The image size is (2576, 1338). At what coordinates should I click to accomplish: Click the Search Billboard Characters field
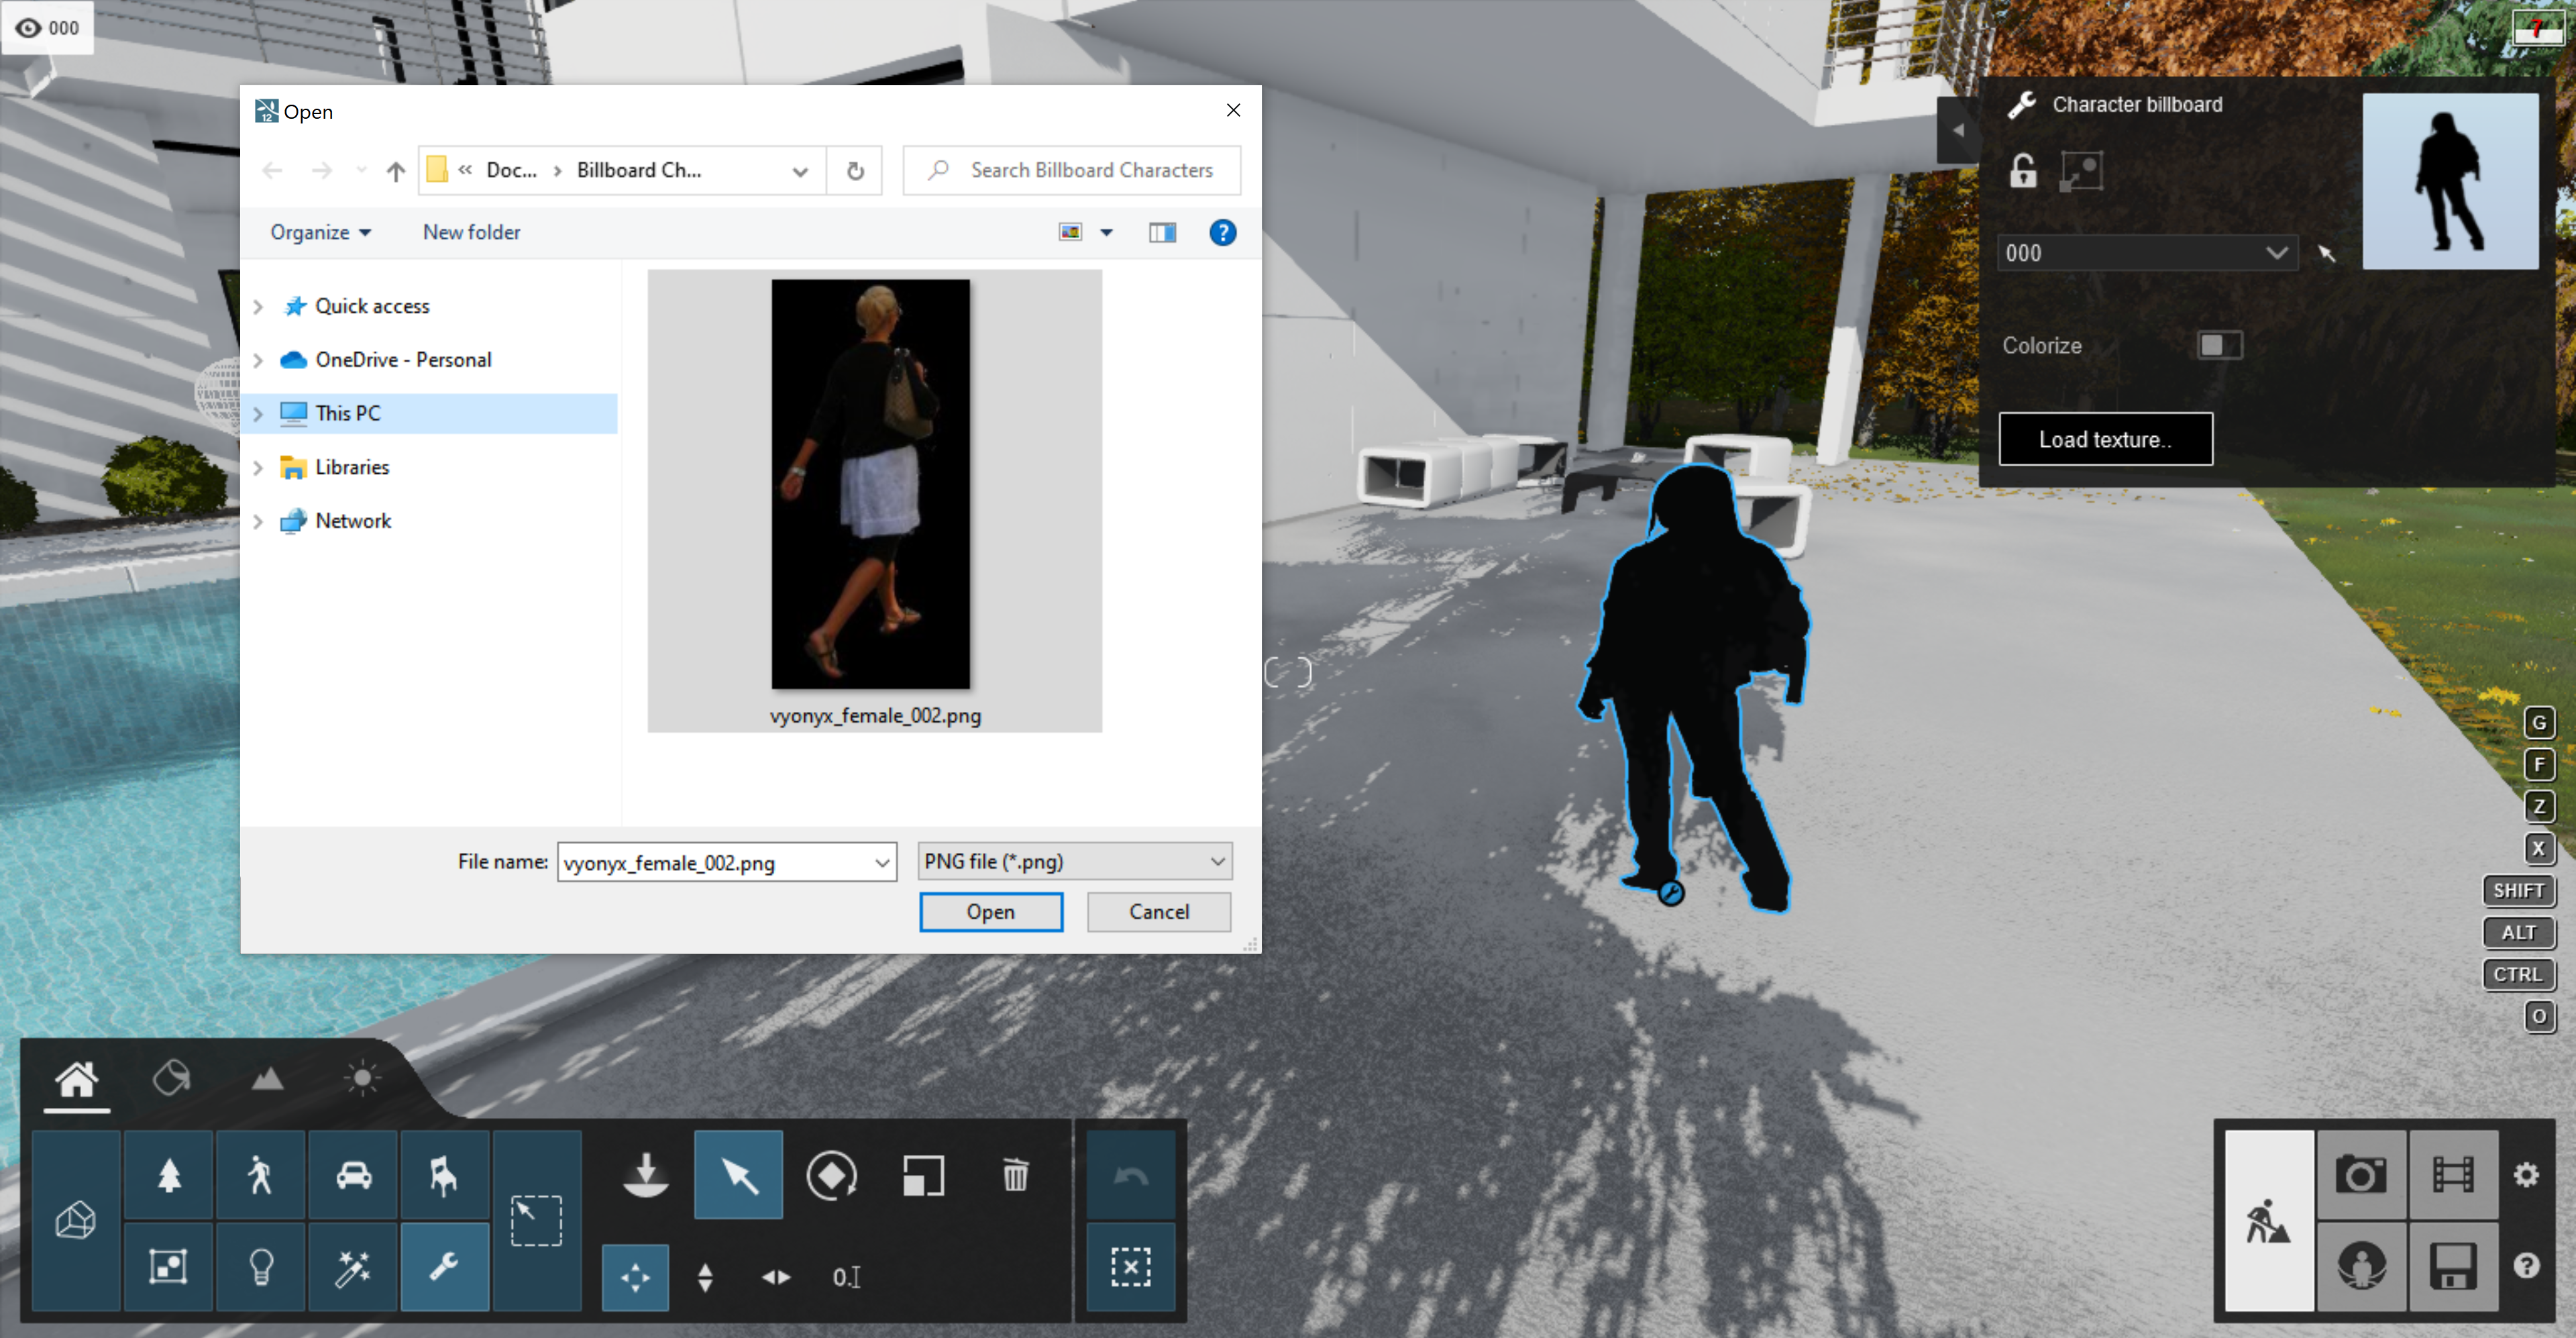coord(1090,170)
